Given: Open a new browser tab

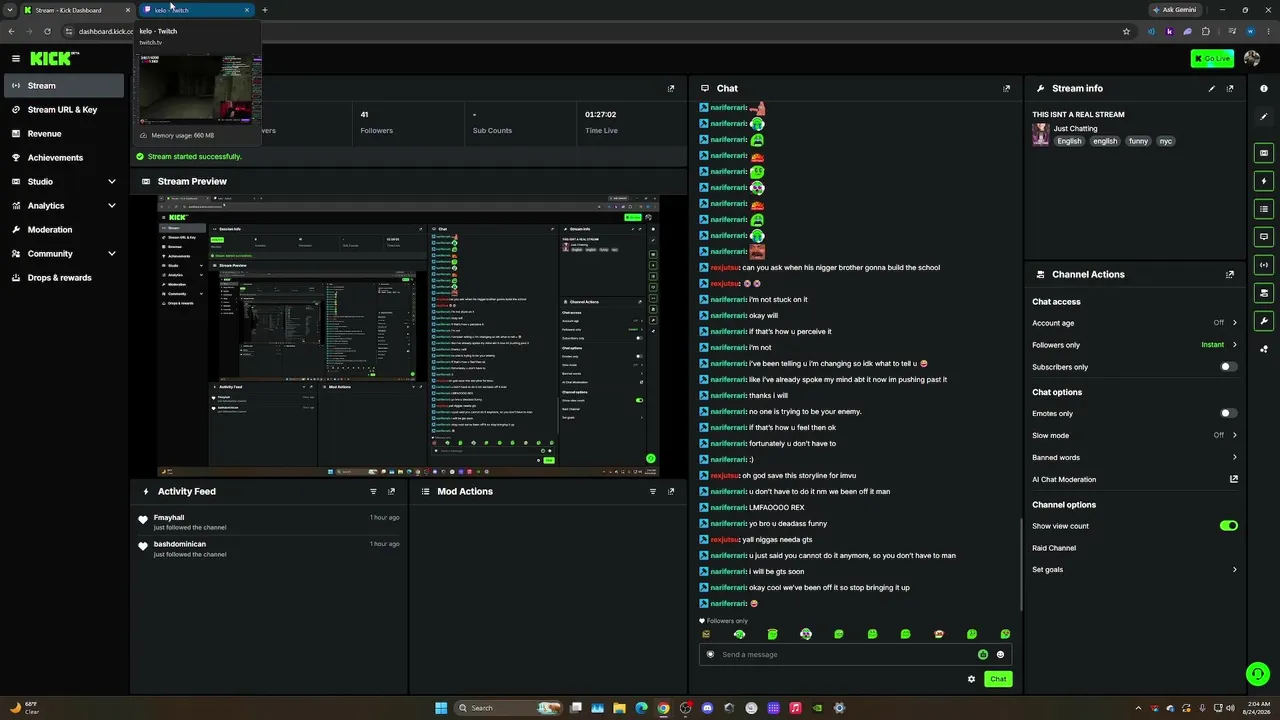Looking at the screenshot, I should point(265,10).
